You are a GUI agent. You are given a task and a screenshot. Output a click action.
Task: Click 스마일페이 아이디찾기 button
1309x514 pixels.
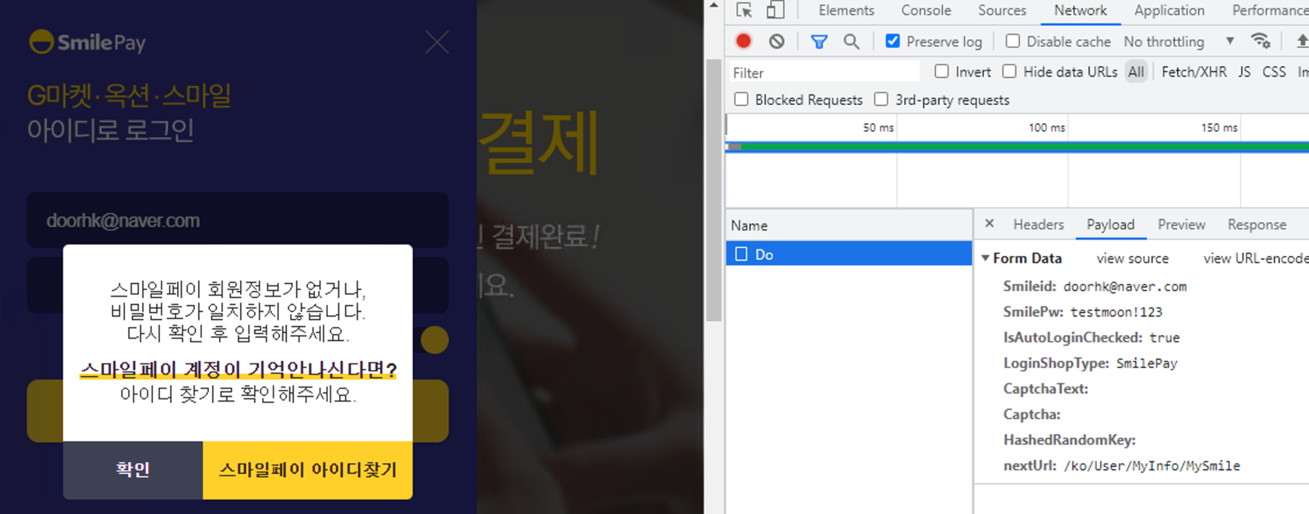pos(307,469)
